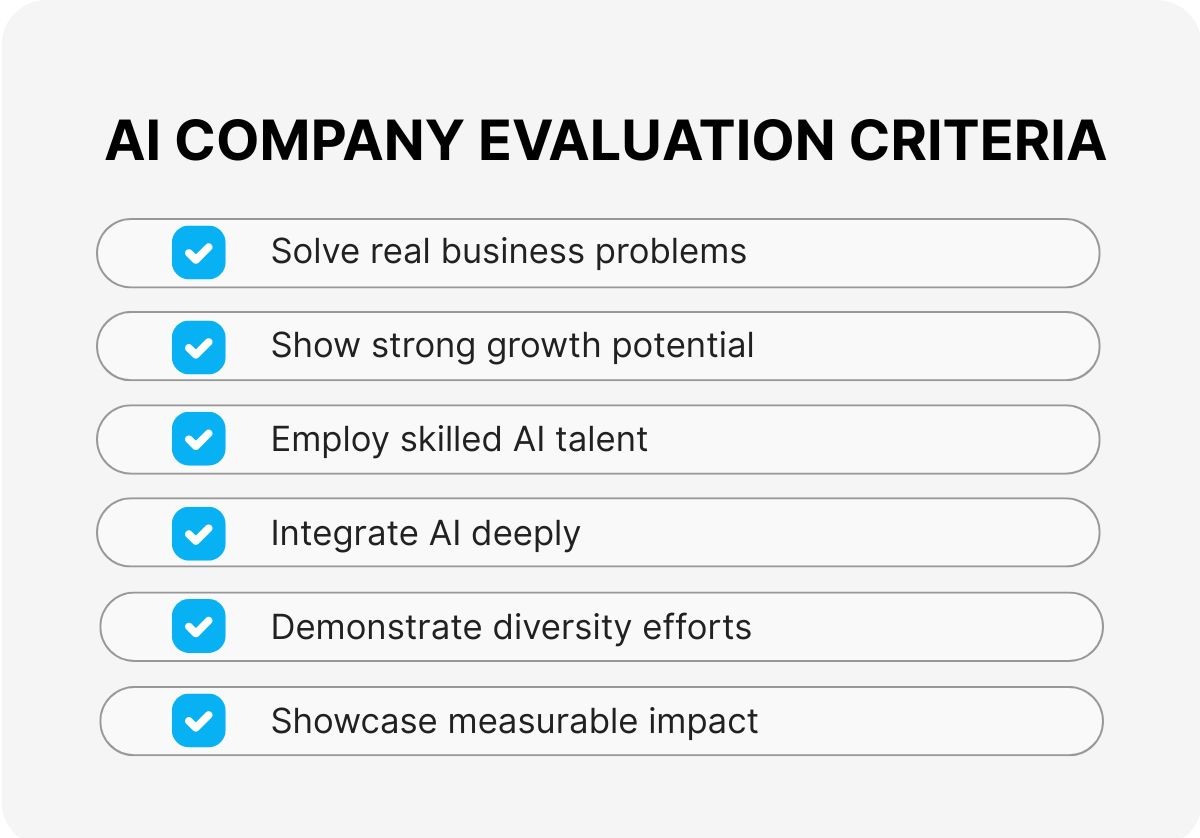1200x838 pixels.
Task: Select the word 'EVALUATION' in the title
Action: (x=655, y=141)
